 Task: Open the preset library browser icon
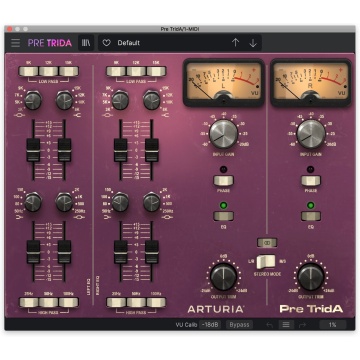pyautogui.click(x=86, y=43)
